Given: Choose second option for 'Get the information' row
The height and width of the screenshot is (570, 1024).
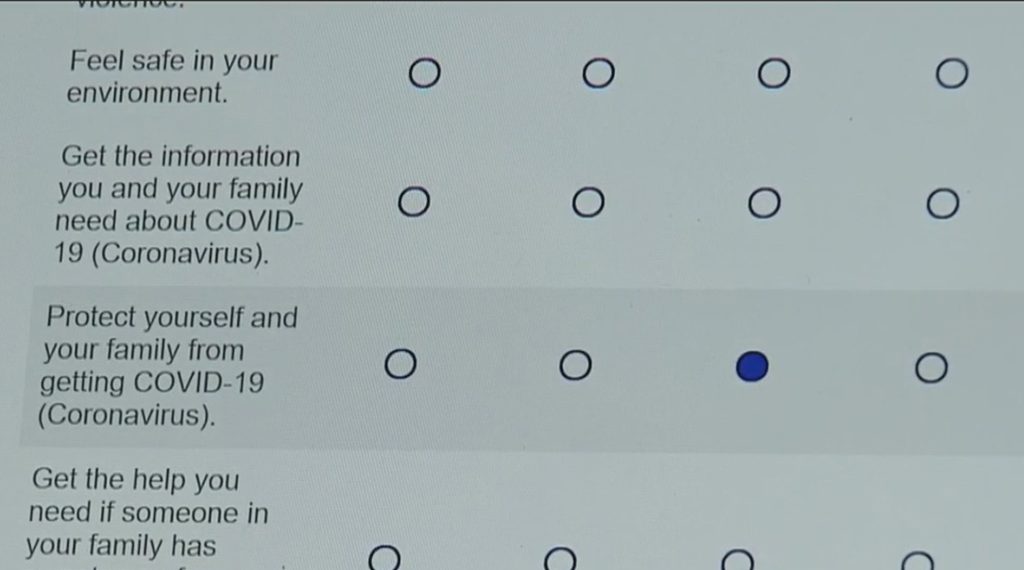Looking at the screenshot, I should 588,203.
